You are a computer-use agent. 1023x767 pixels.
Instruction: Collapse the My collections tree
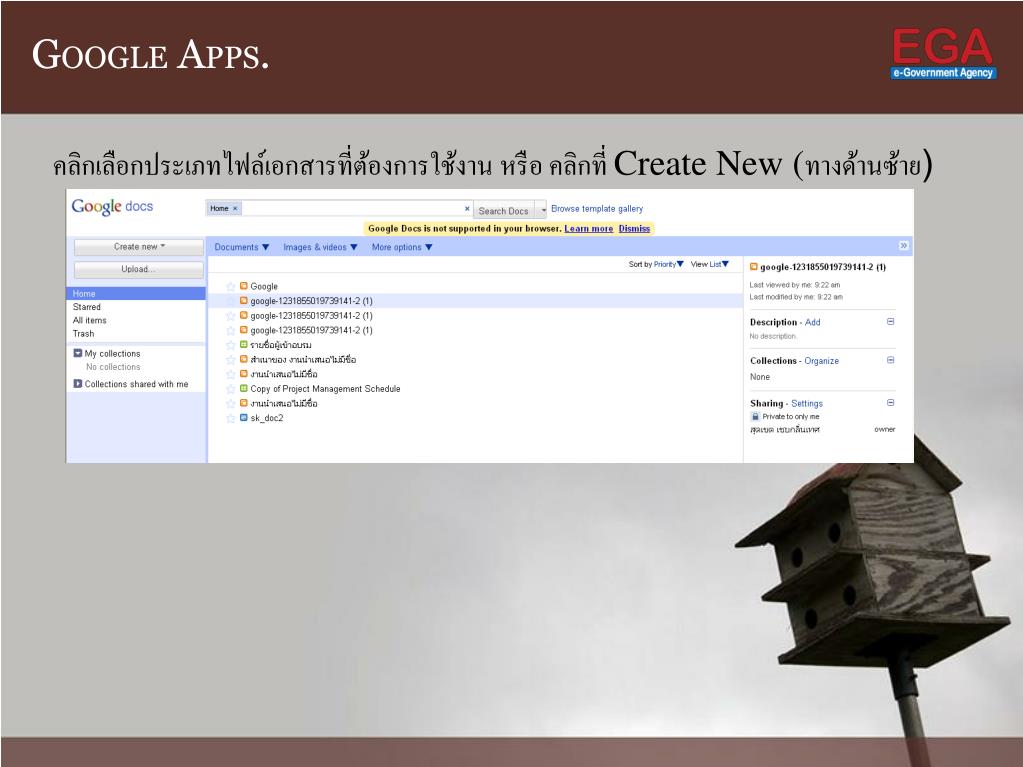[x=78, y=353]
